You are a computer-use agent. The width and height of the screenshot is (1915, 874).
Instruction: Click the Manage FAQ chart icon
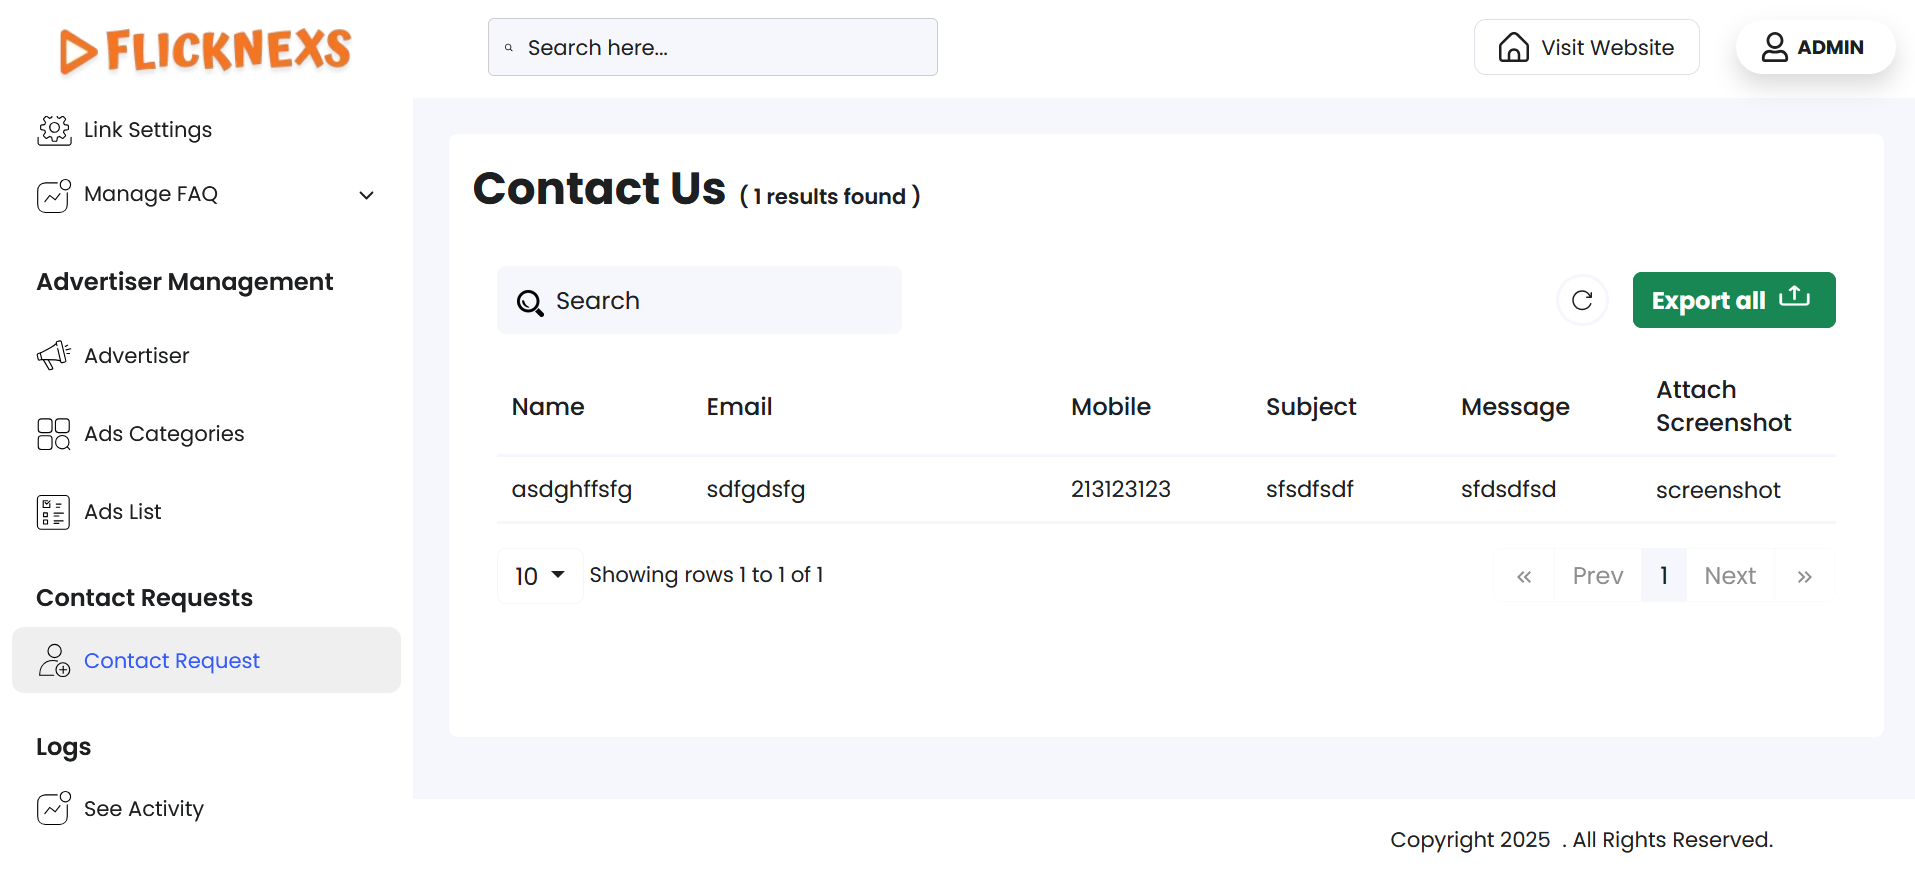click(x=54, y=195)
